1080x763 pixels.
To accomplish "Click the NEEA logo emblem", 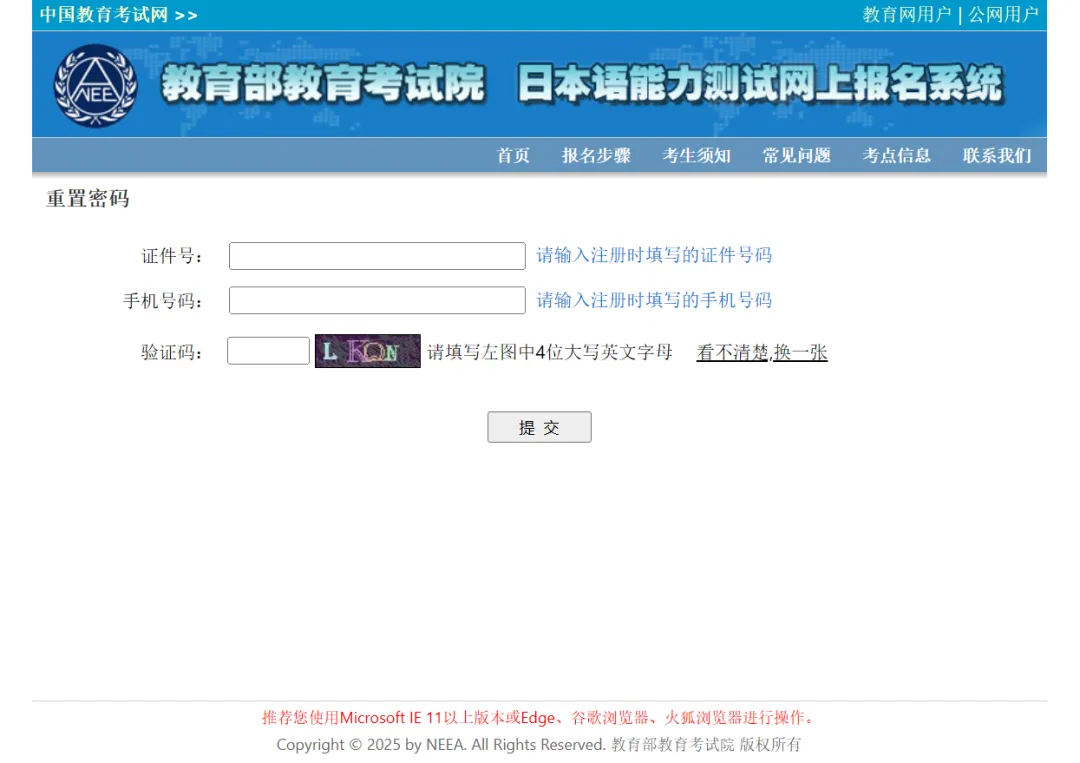I will (x=95, y=85).
